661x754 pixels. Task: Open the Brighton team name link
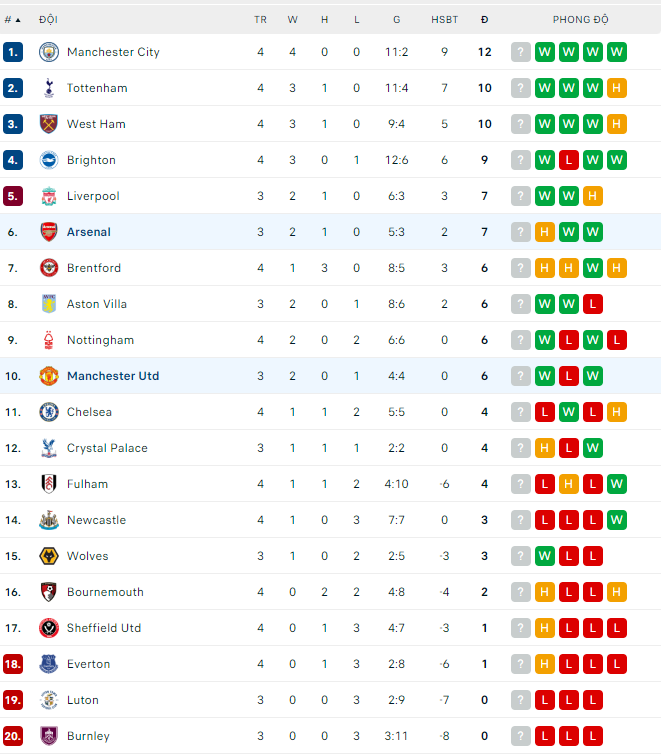[91, 160]
